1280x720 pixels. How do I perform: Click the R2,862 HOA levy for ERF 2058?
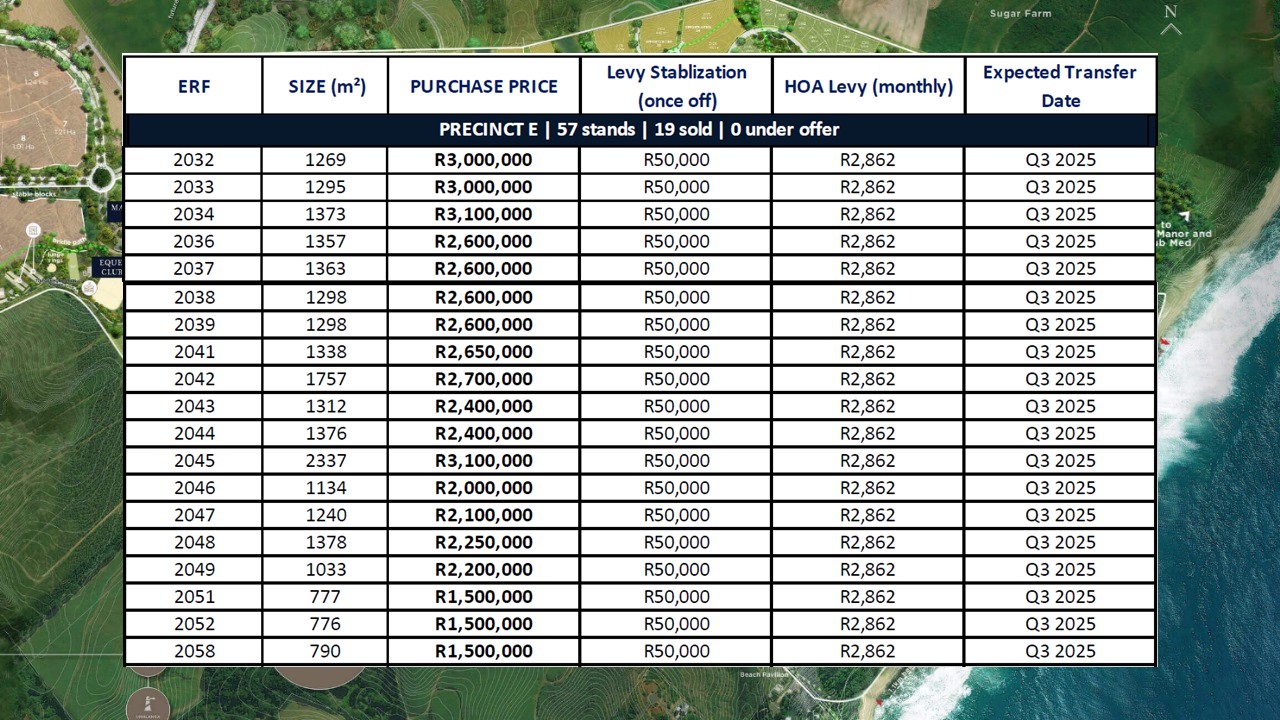[868, 651]
